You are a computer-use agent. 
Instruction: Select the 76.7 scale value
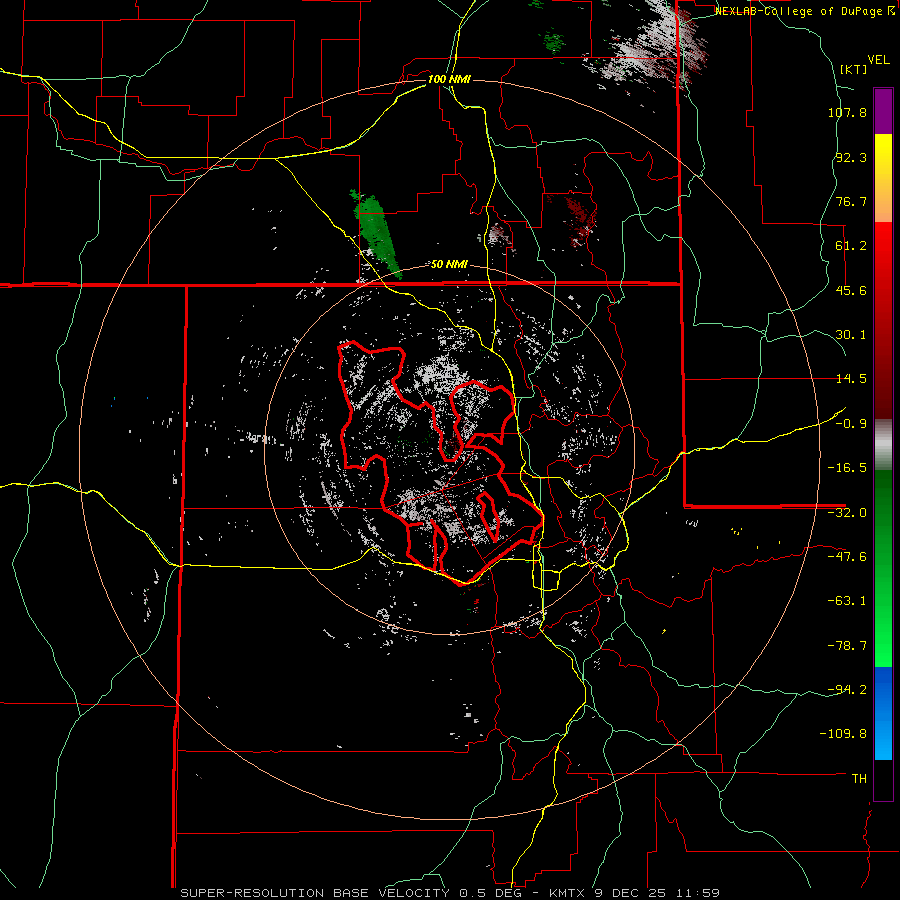click(851, 201)
